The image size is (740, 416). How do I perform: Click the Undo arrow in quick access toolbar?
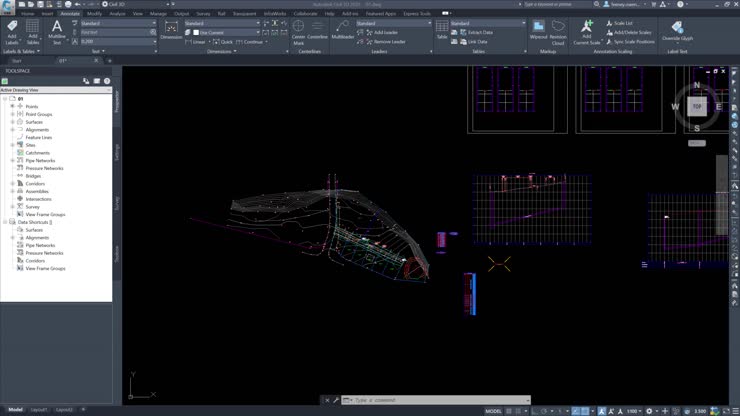pos(77,4)
